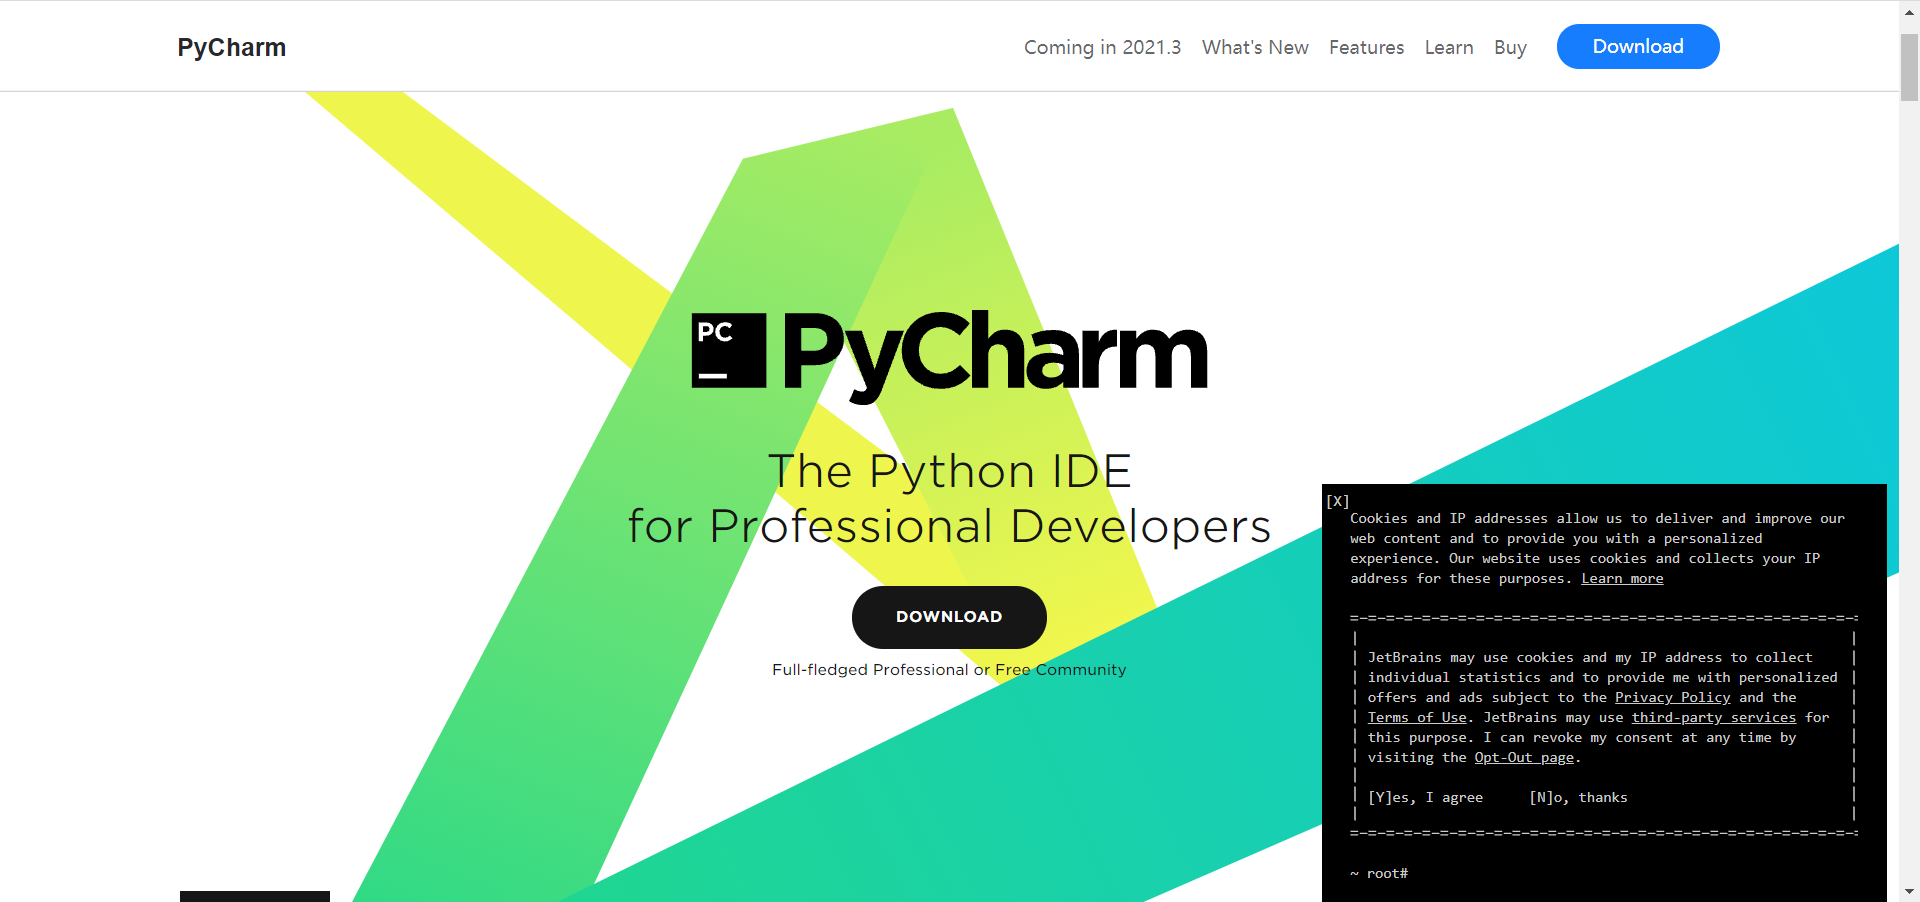Click 'The Python IDE' headline

click(x=950, y=471)
